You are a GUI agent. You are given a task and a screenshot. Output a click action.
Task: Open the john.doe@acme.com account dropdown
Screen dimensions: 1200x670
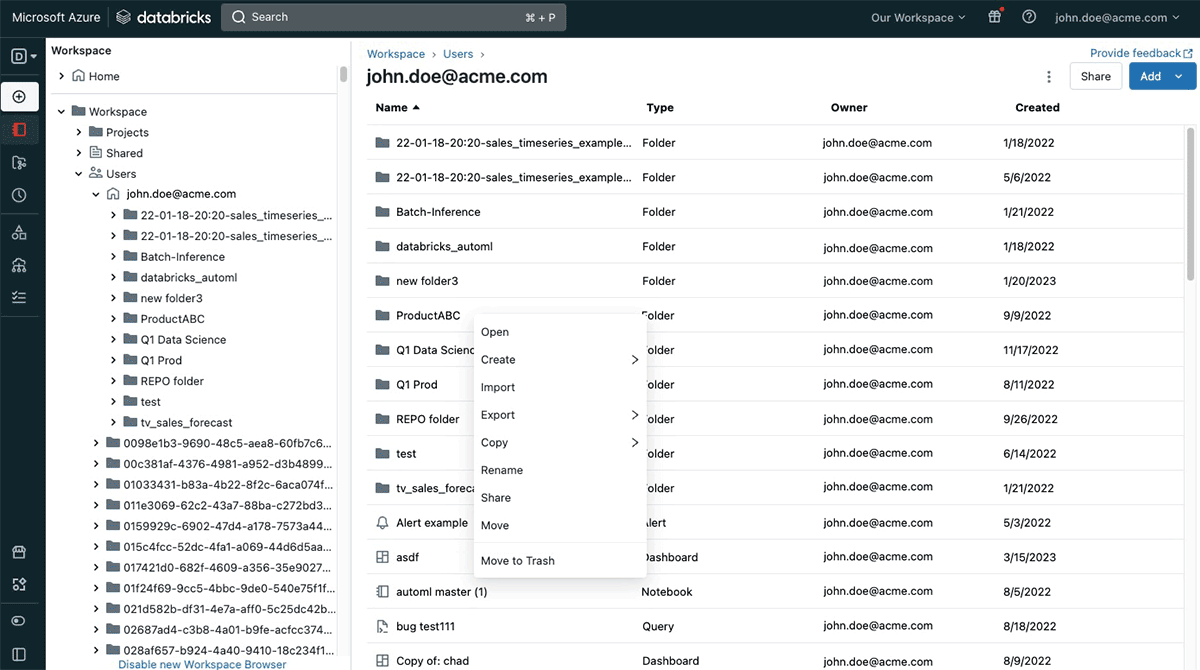tap(1117, 16)
